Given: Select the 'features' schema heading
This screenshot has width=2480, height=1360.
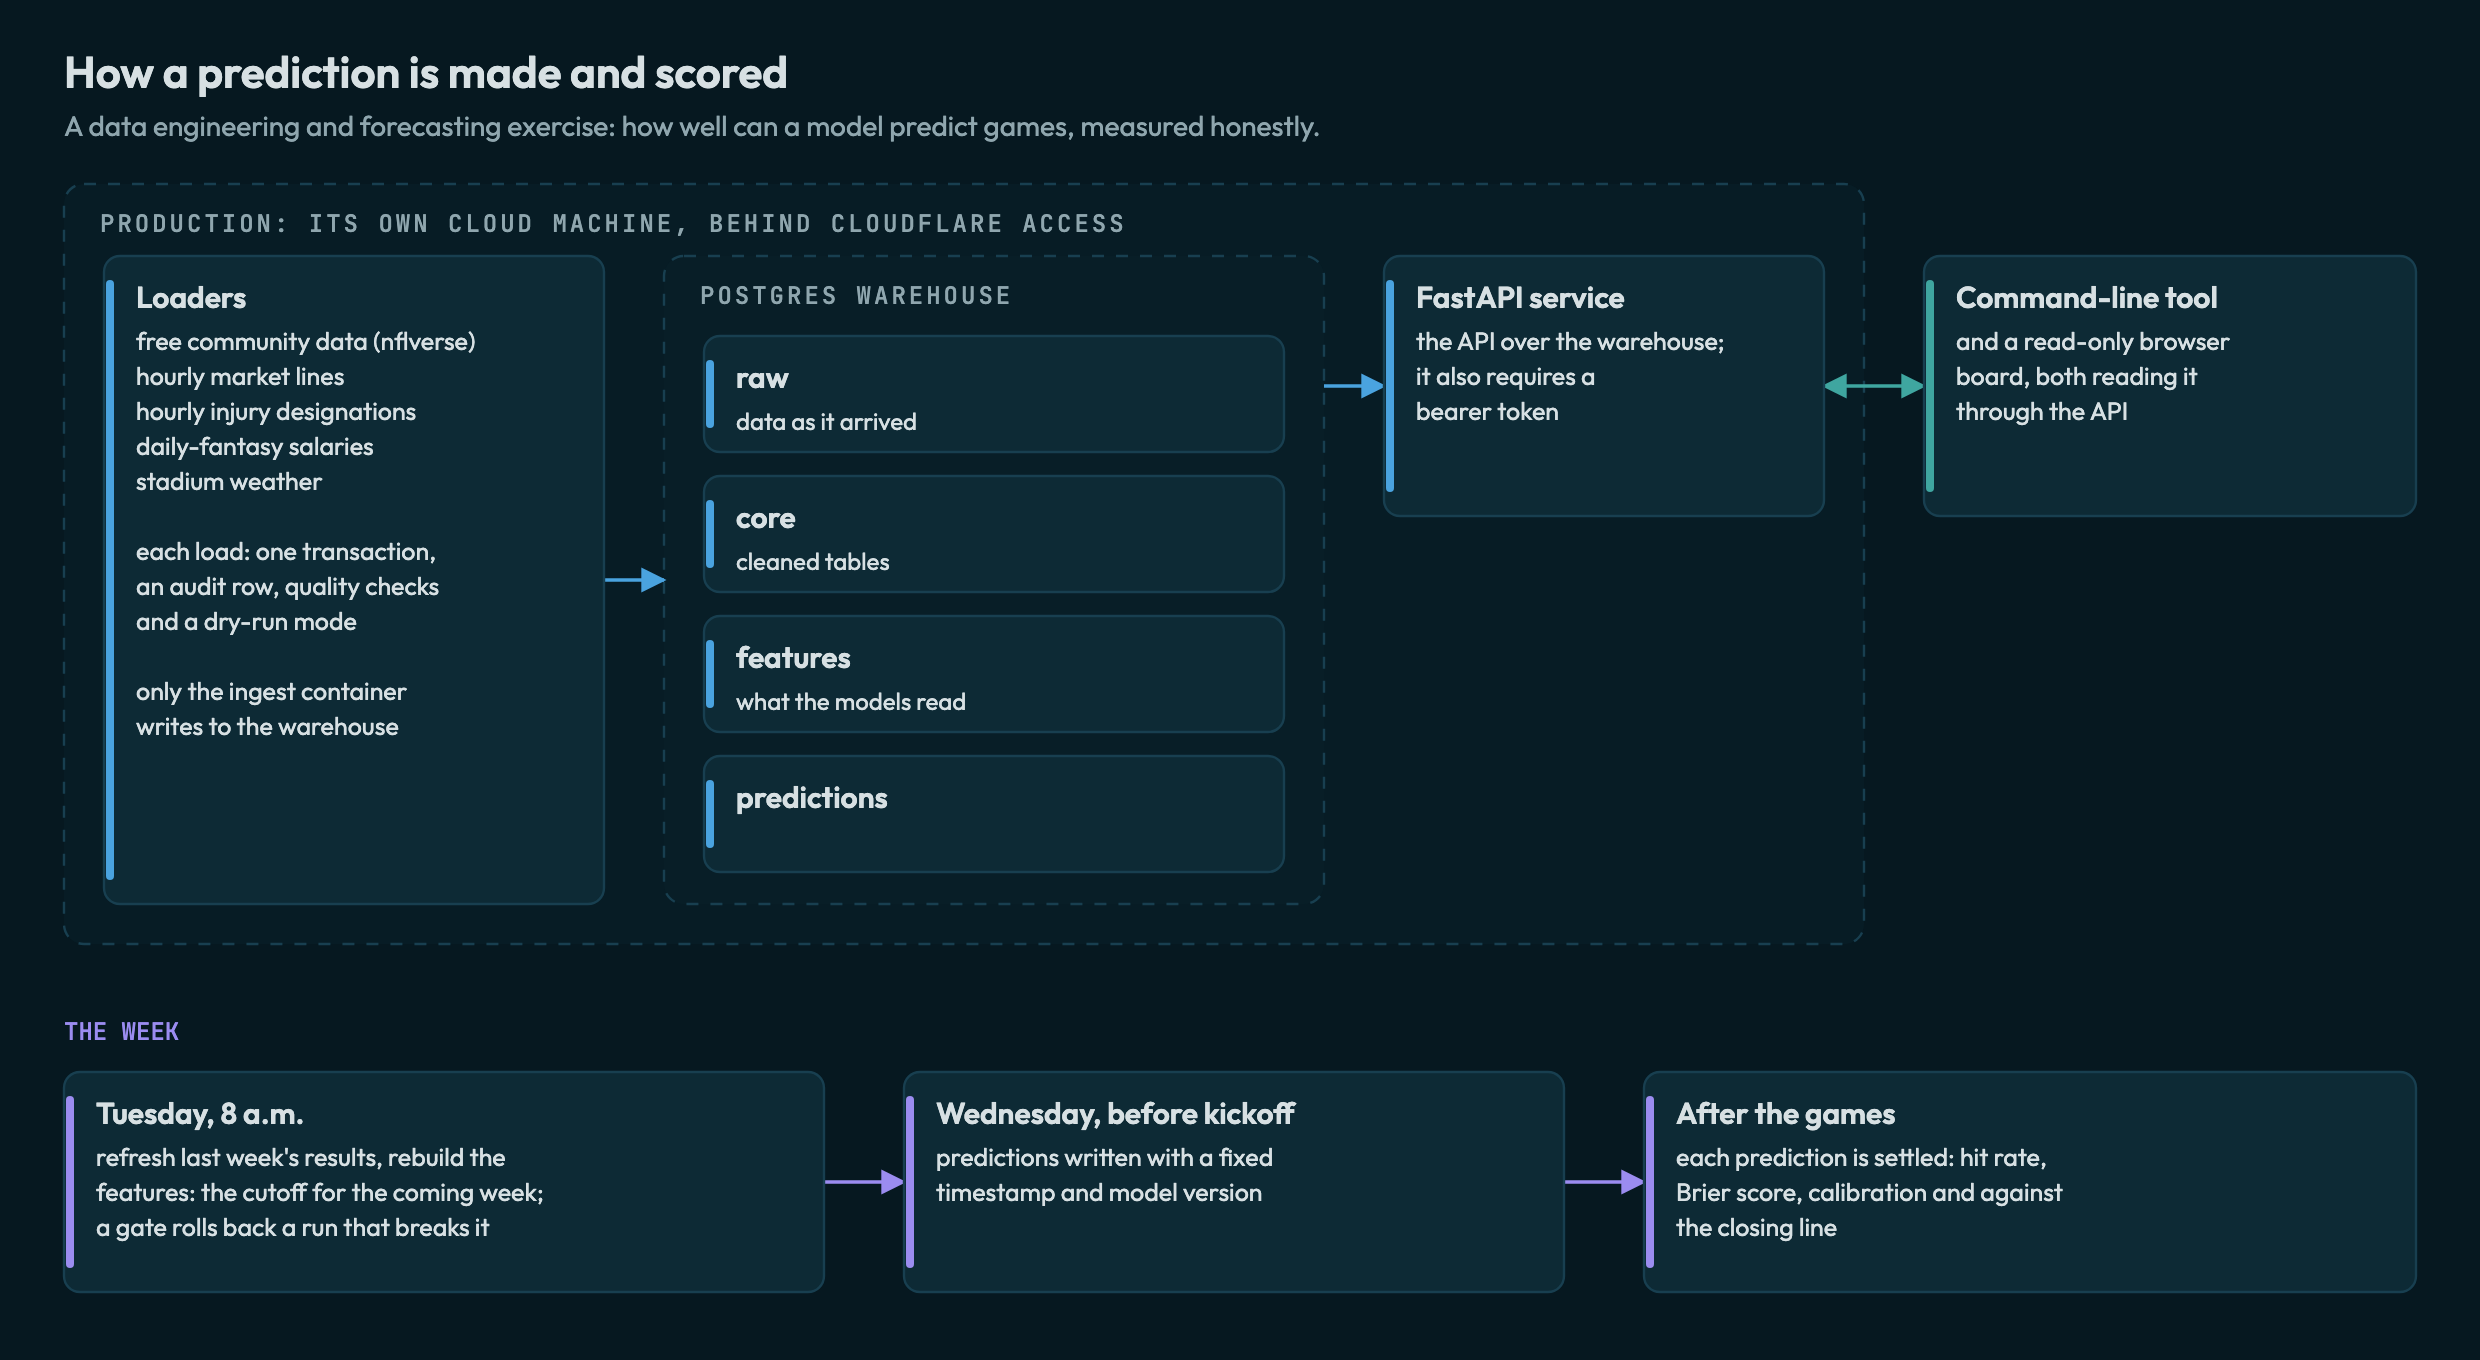Looking at the screenshot, I should point(793,658).
